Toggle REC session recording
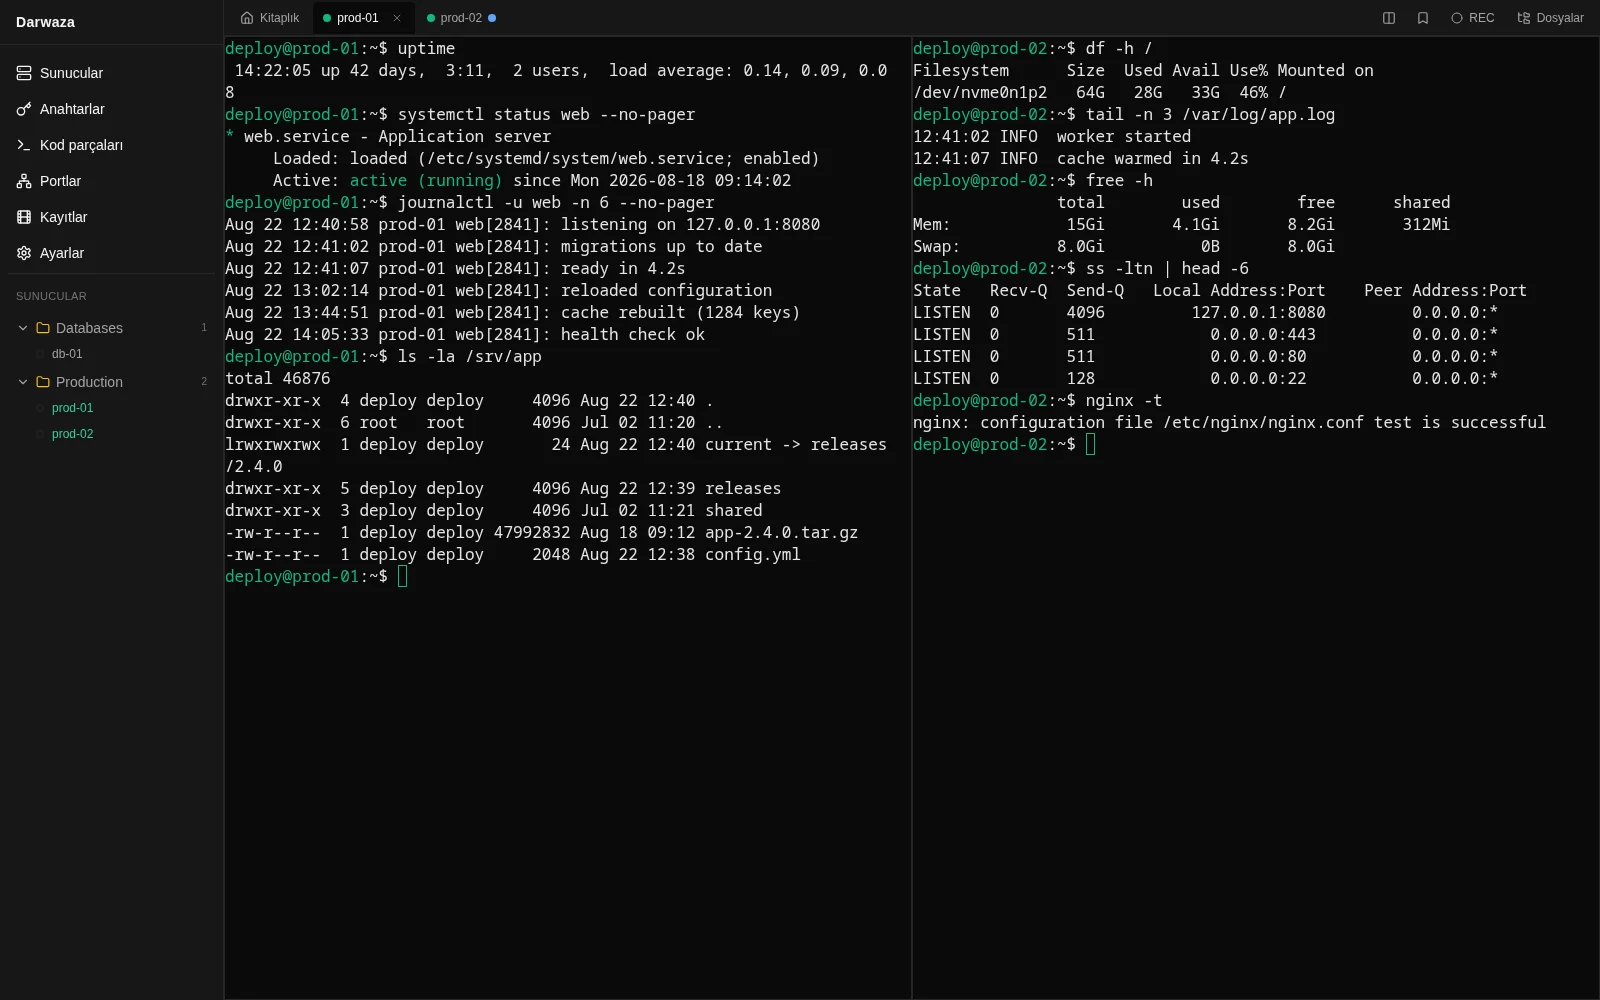The image size is (1600, 1000). tap(1473, 18)
